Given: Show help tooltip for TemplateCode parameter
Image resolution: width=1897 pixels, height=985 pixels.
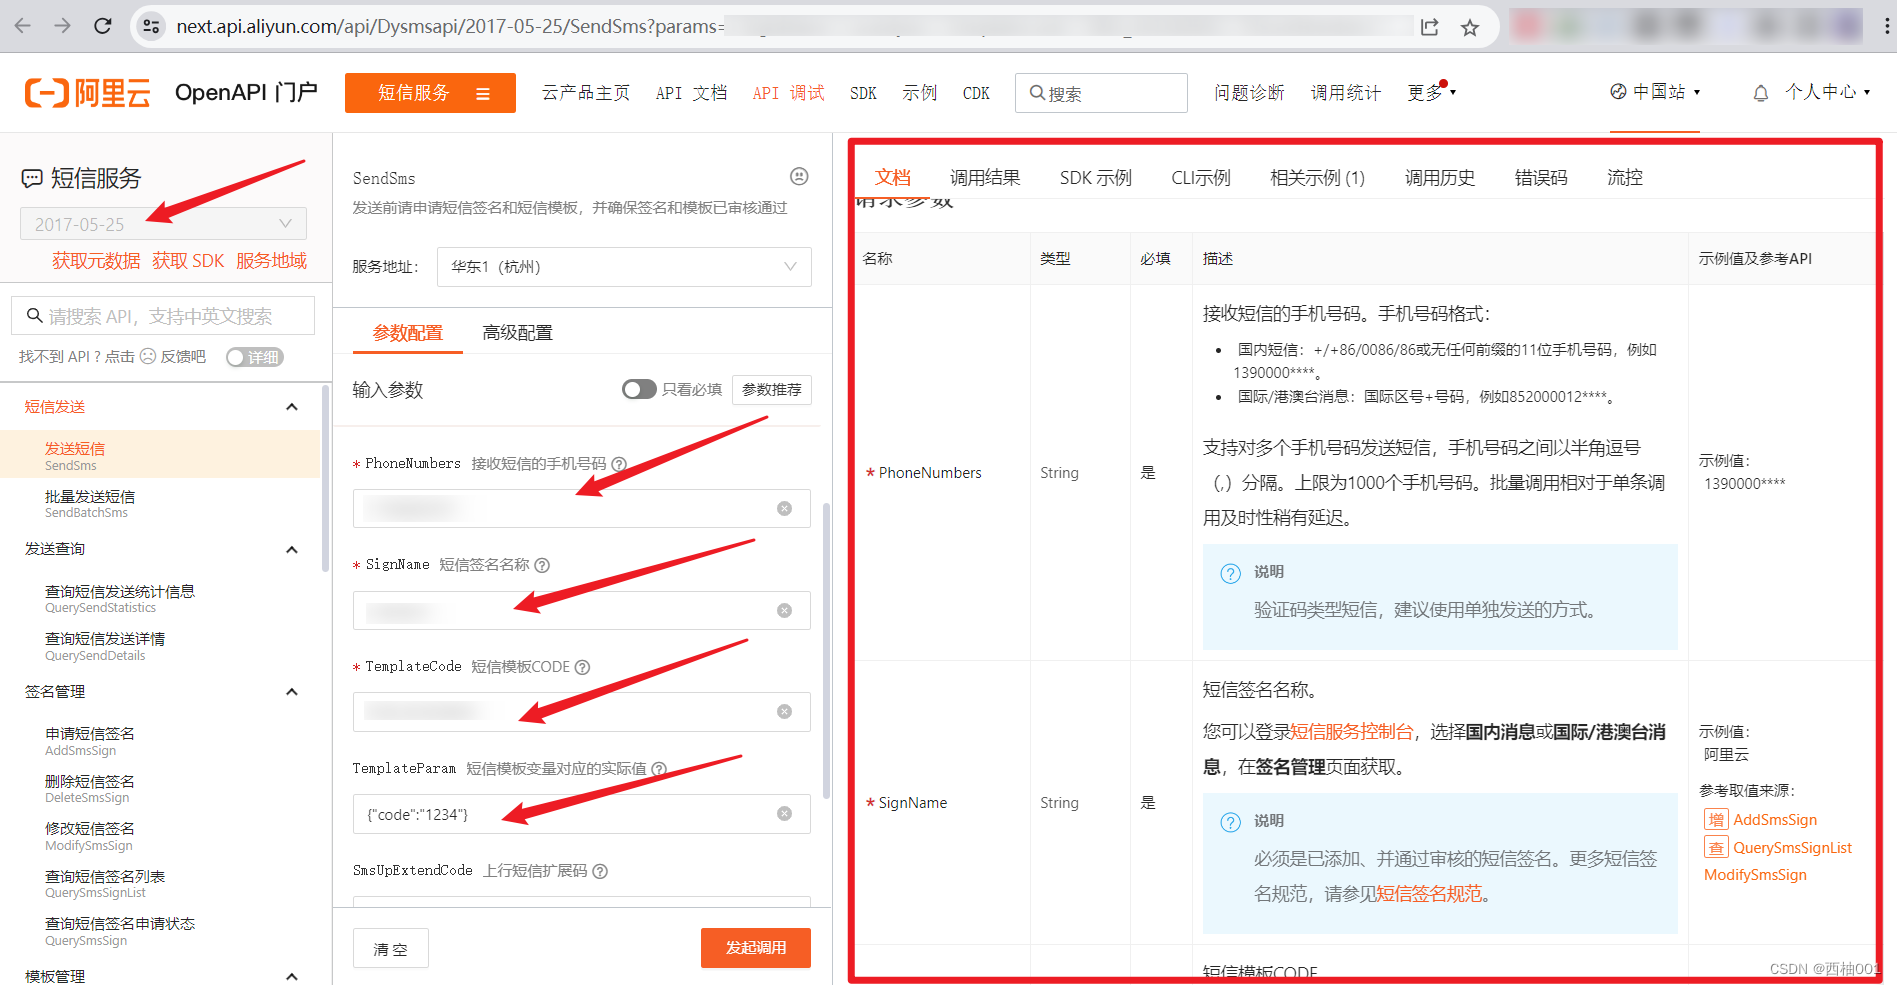Looking at the screenshot, I should point(582,667).
